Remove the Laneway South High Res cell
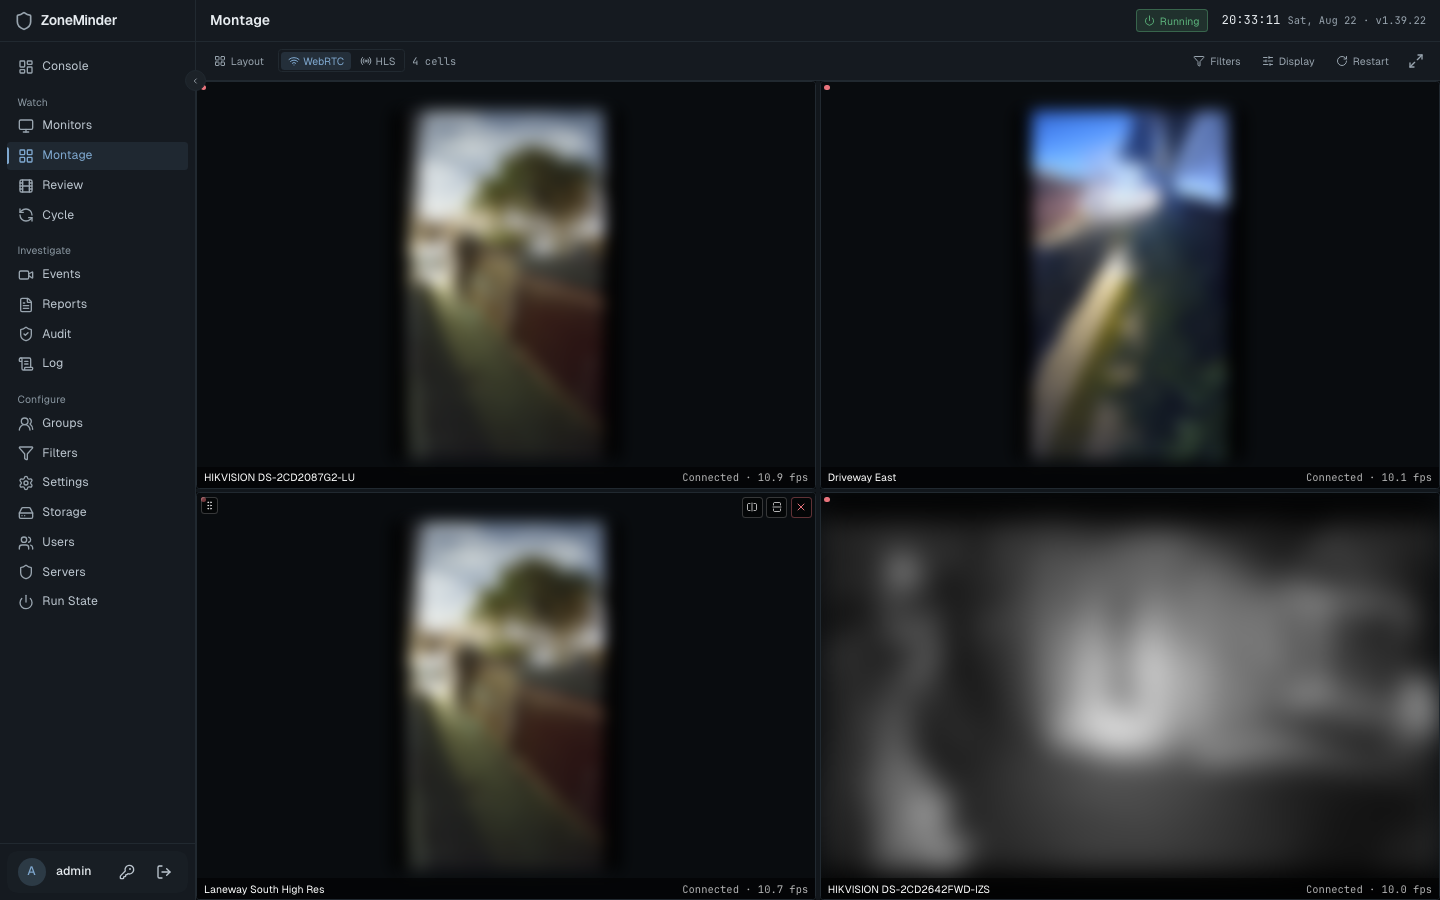Viewport: 1440px width, 900px height. pyautogui.click(x=801, y=507)
